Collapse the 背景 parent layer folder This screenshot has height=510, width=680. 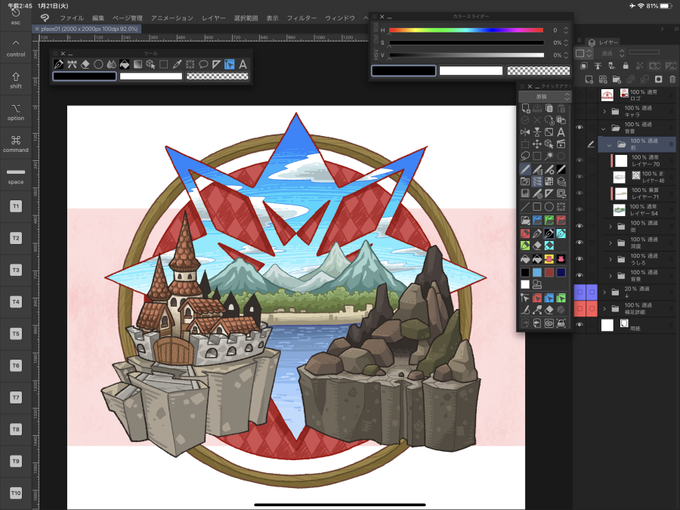pos(604,128)
